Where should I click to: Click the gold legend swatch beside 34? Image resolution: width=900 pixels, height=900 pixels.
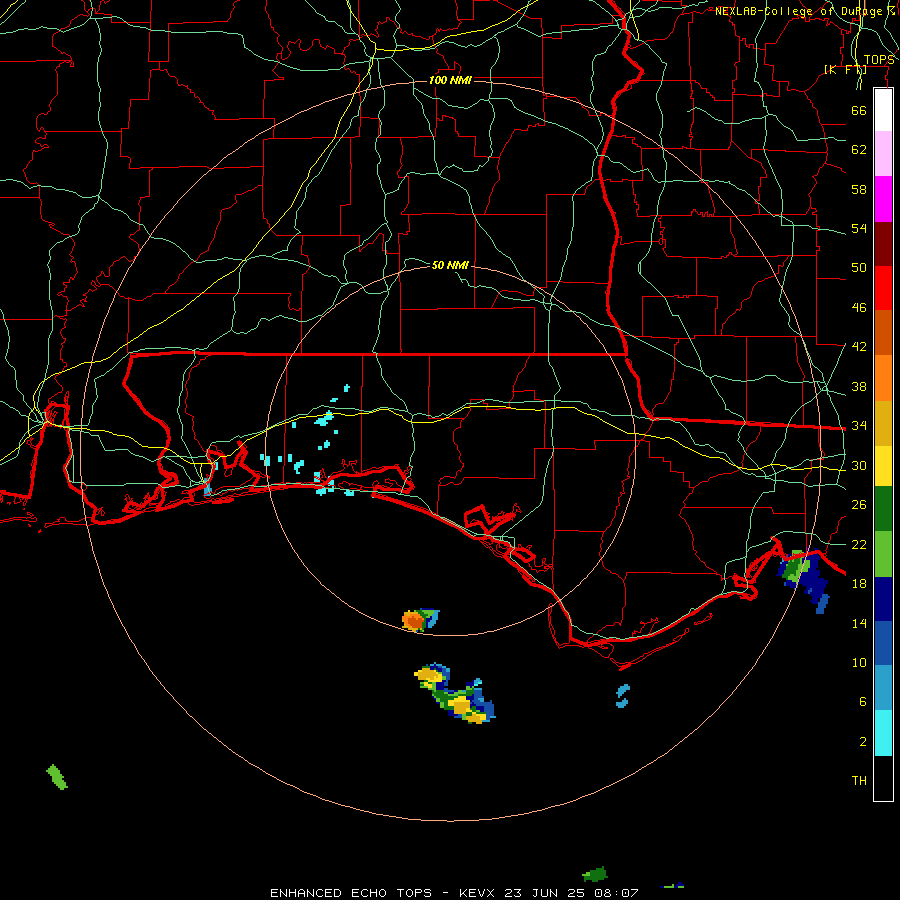[x=883, y=423]
